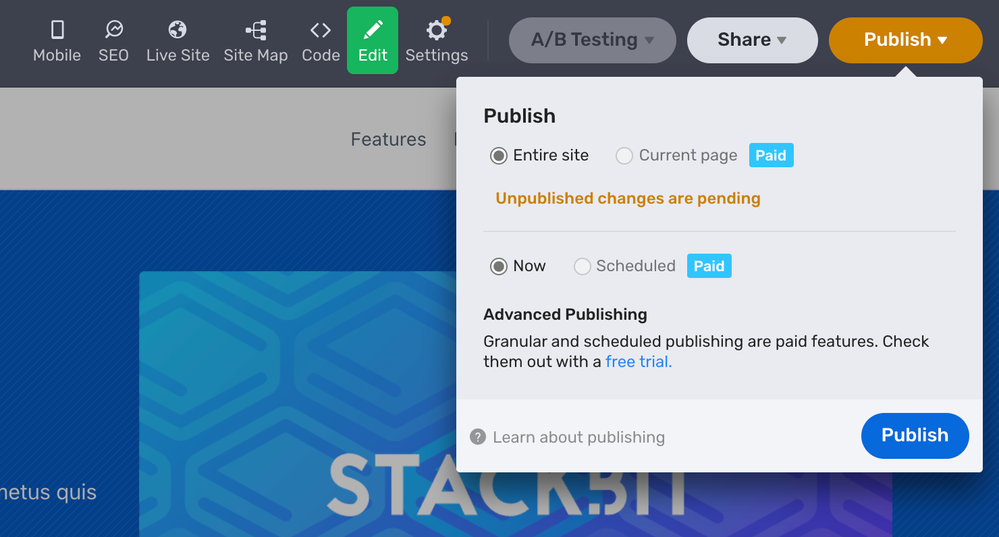
Task: Switch to Mobile preview
Action: click(x=57, y=41)
